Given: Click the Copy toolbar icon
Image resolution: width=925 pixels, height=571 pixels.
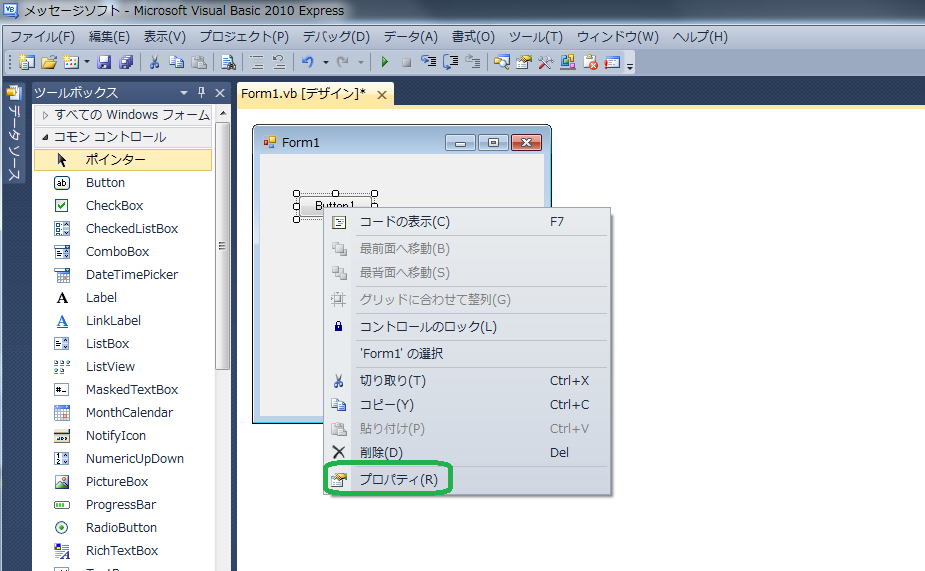Looking at the screenshot, I should point(176,62).
